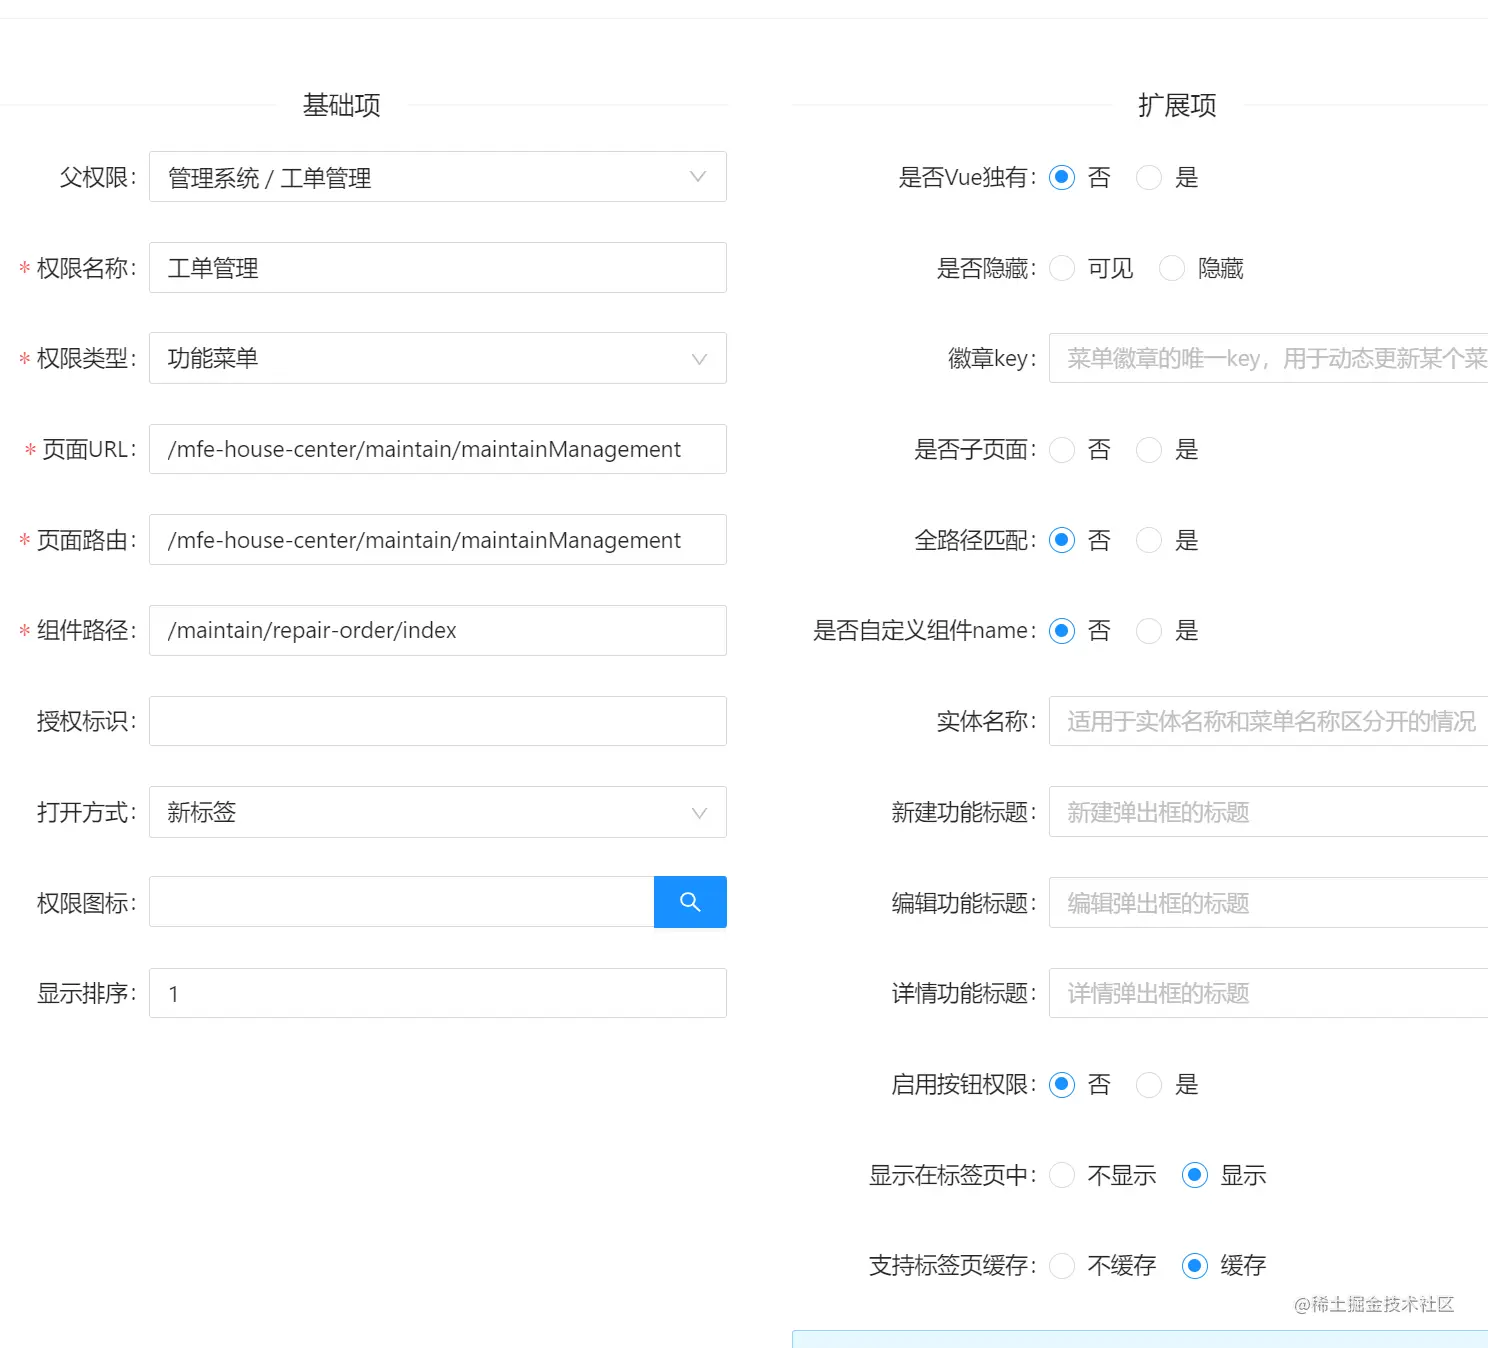
Task: Focus the 权限图标 text input
Action: click(x=401, y=902)
